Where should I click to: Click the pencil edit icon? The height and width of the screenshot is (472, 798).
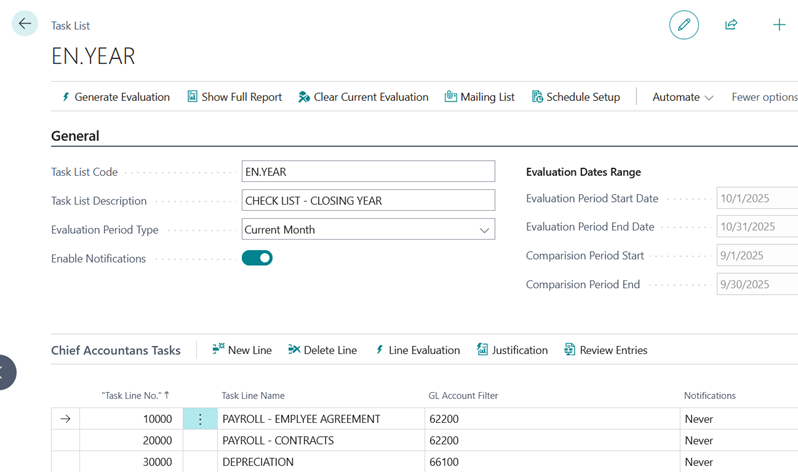pyautogui.click(x=684, y=25)
